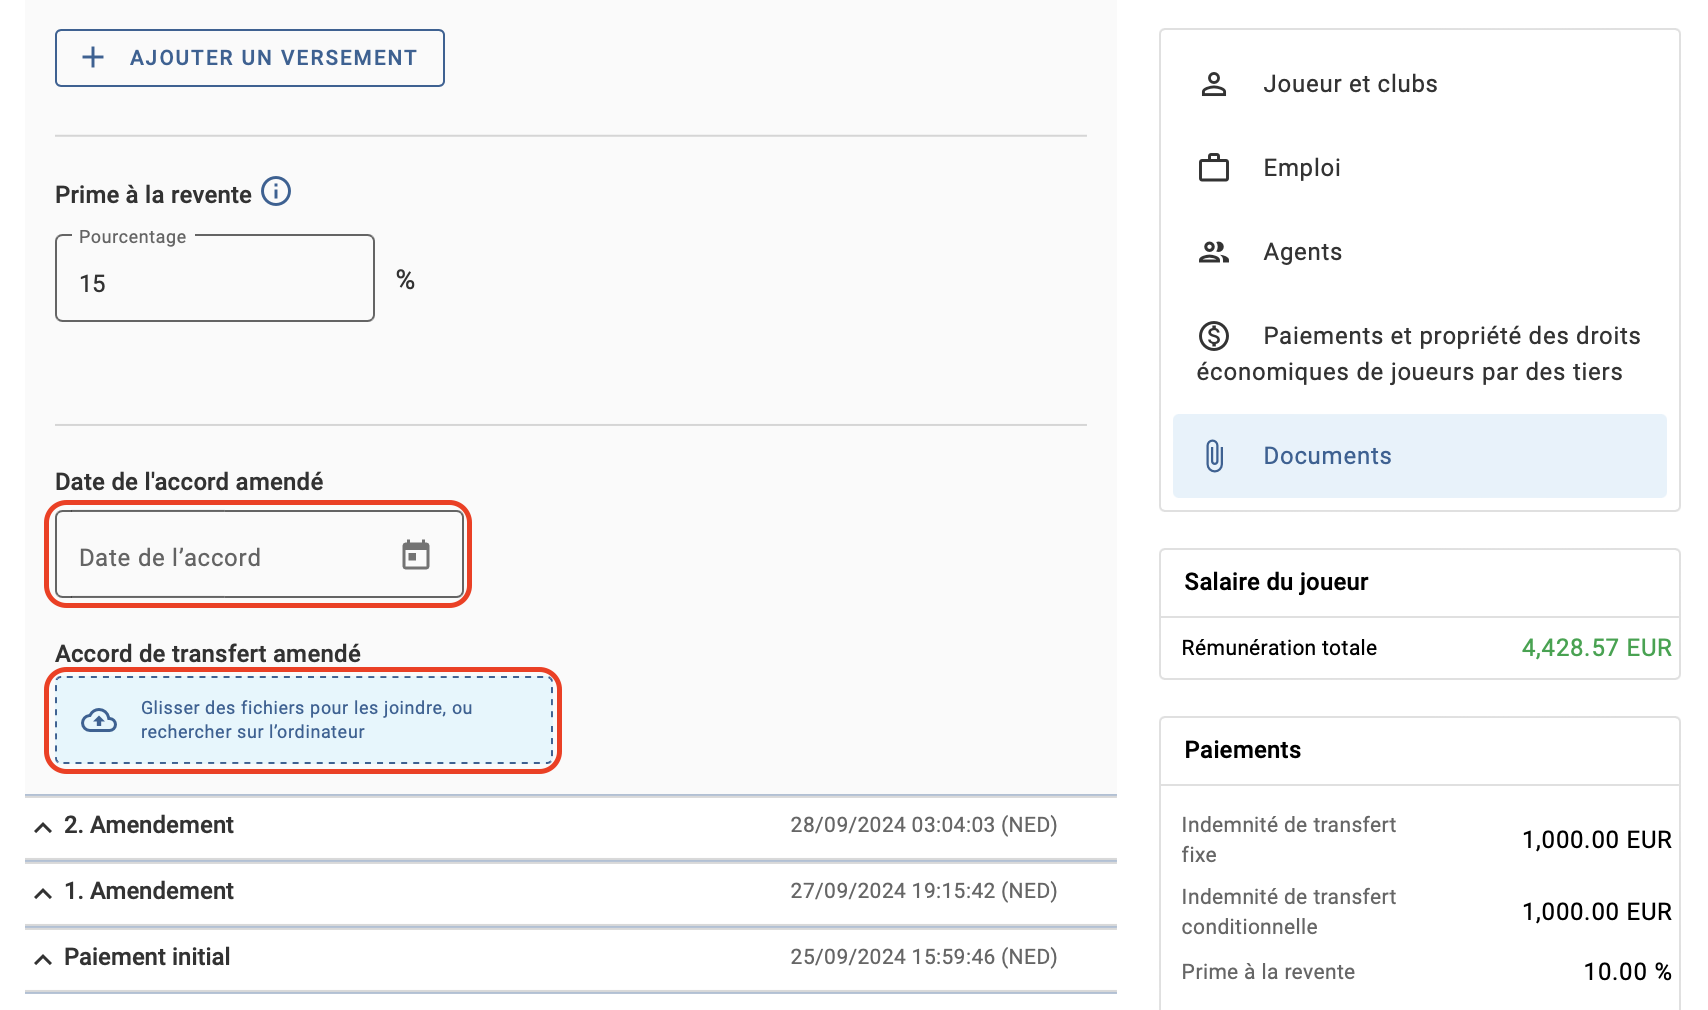
Task: Select the Documents sidebar item
Action: click(x=1420, y=456)
